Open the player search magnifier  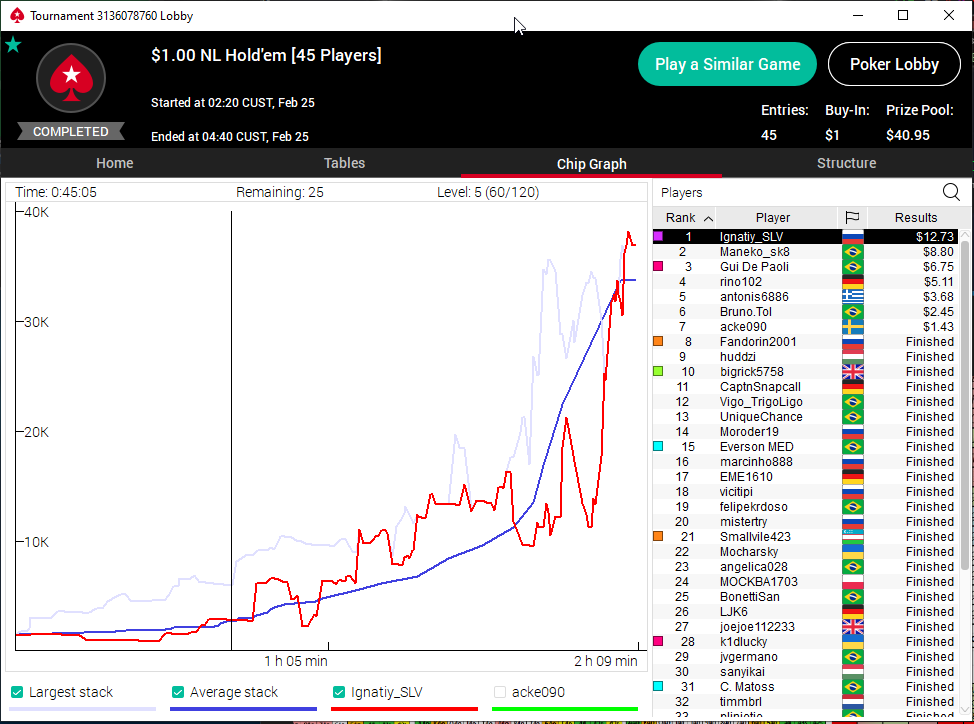coord(951,192)
